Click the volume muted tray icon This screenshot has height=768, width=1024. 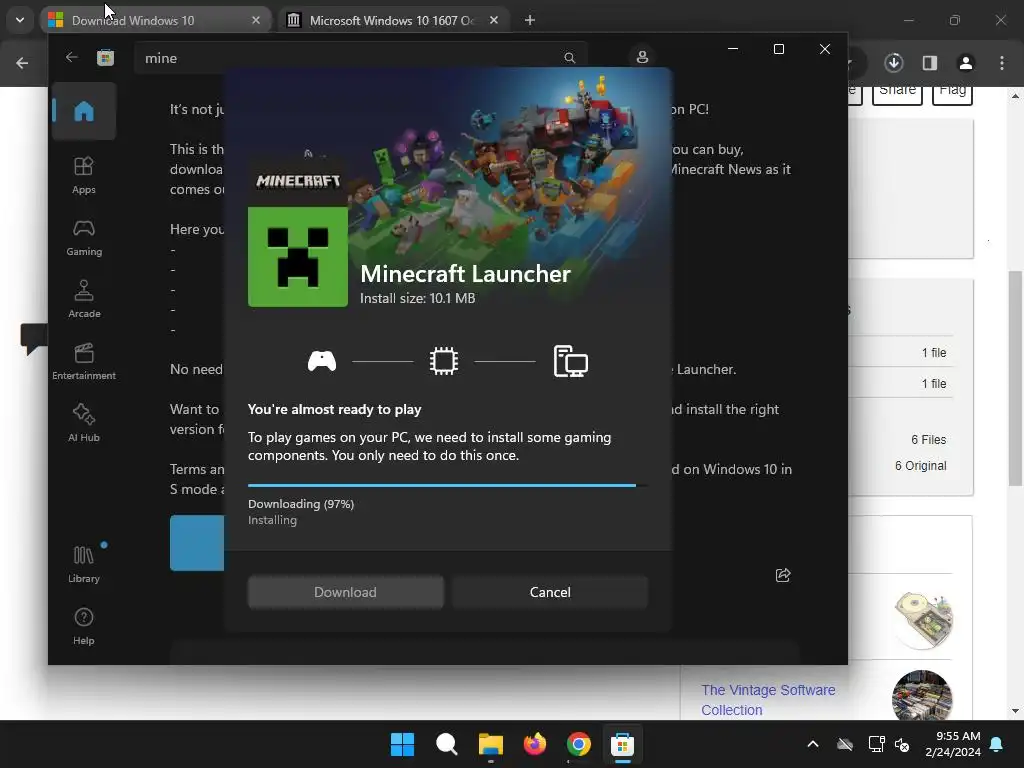point(903,744)
